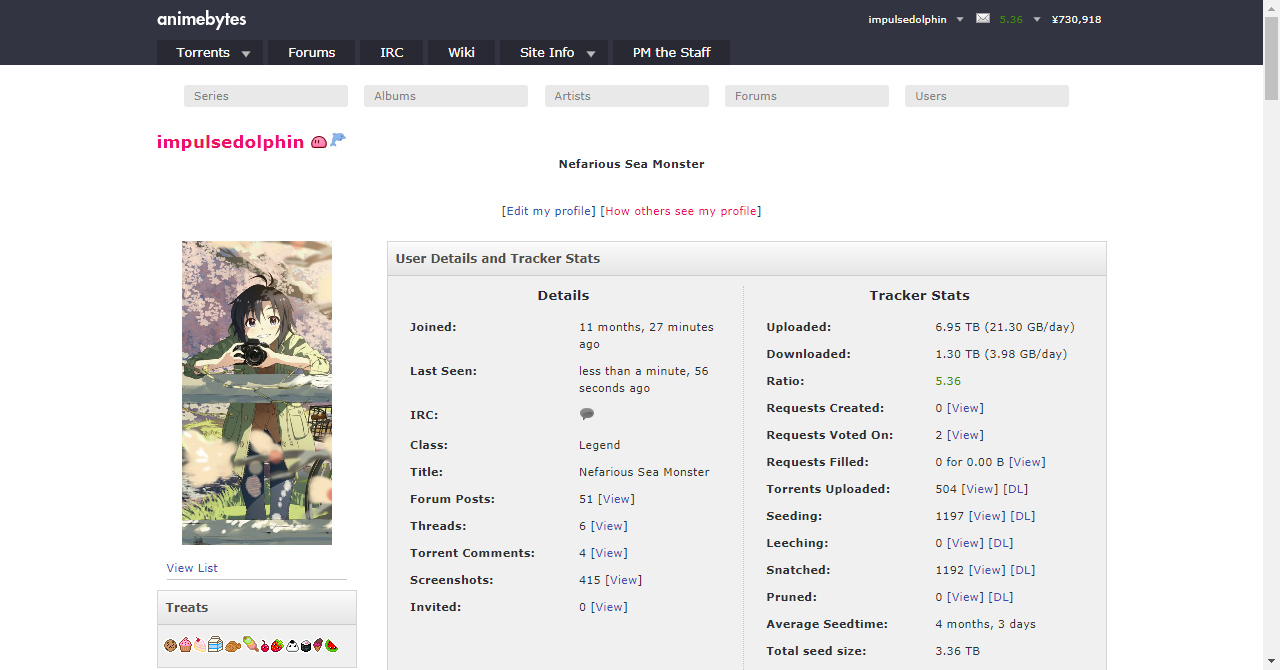Click the impulsedolphin username in header
The height and width of the screenshot is (670, 1280).
pyautogui.click(x=907, y=19)
